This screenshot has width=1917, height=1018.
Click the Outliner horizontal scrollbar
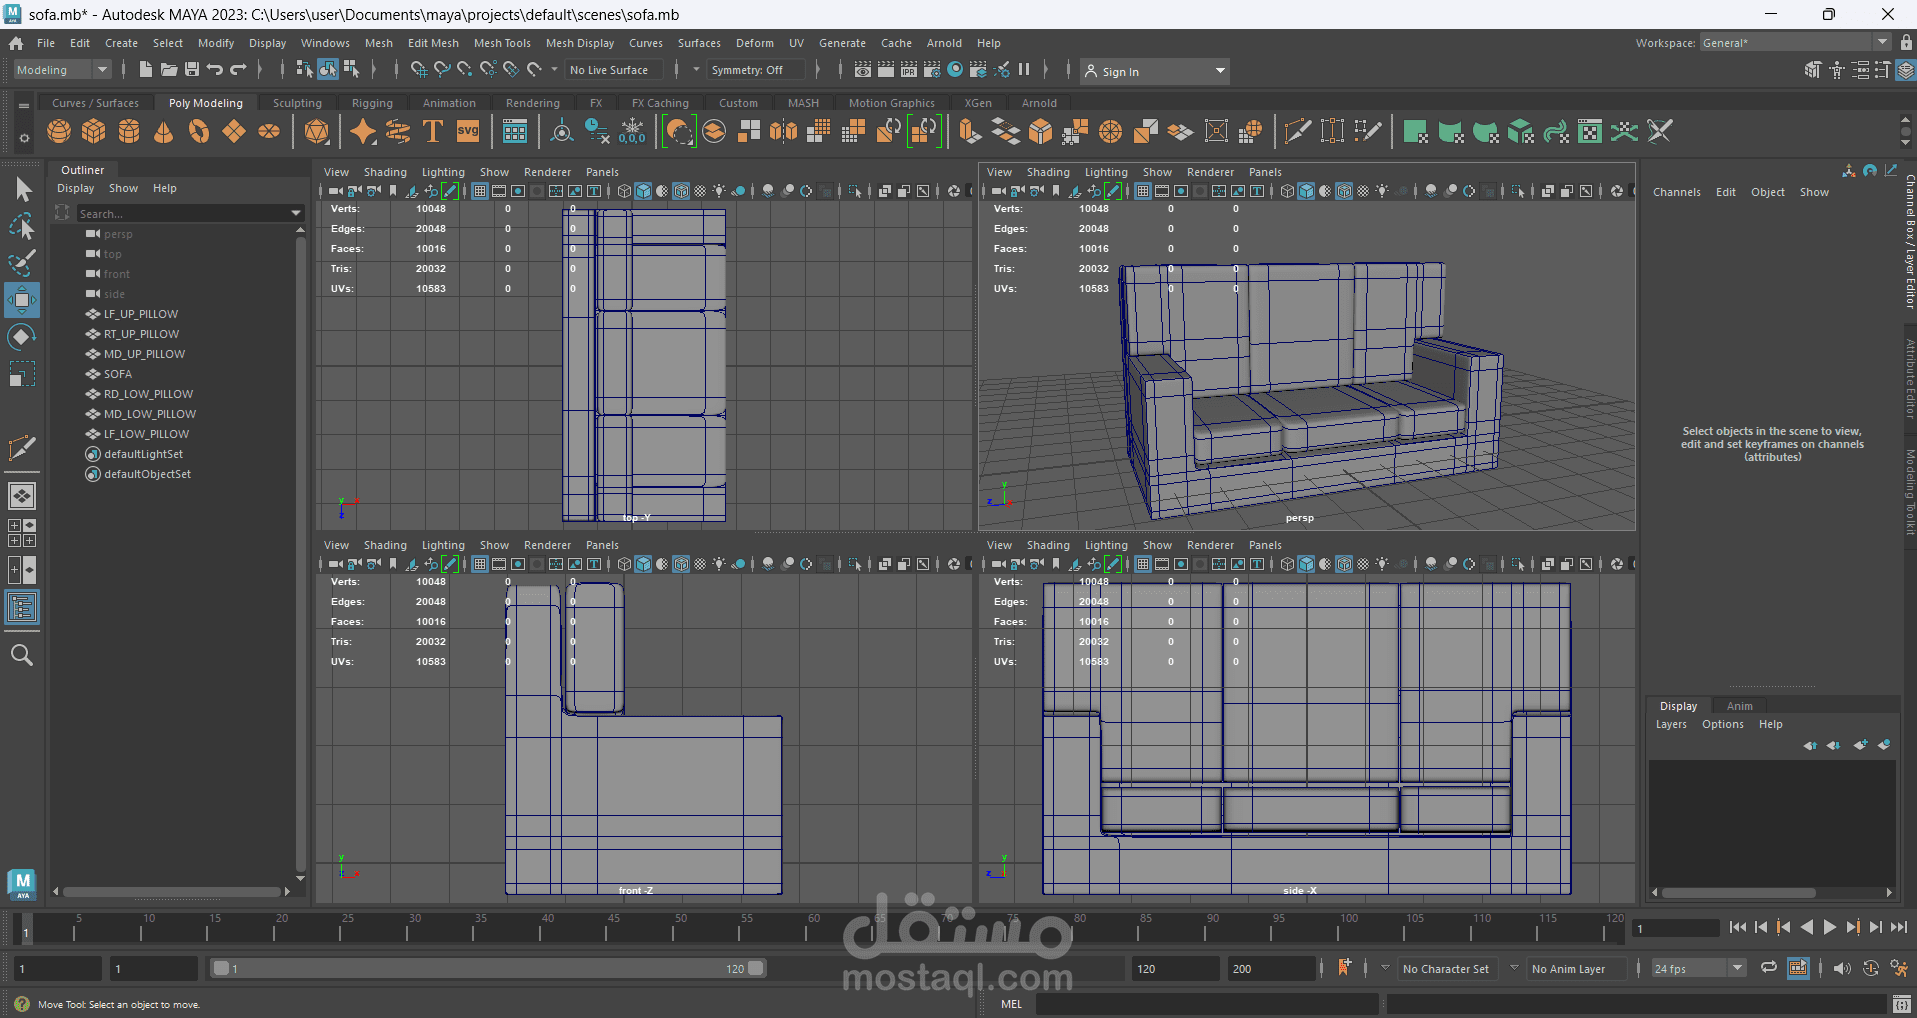tap(172, 891)
